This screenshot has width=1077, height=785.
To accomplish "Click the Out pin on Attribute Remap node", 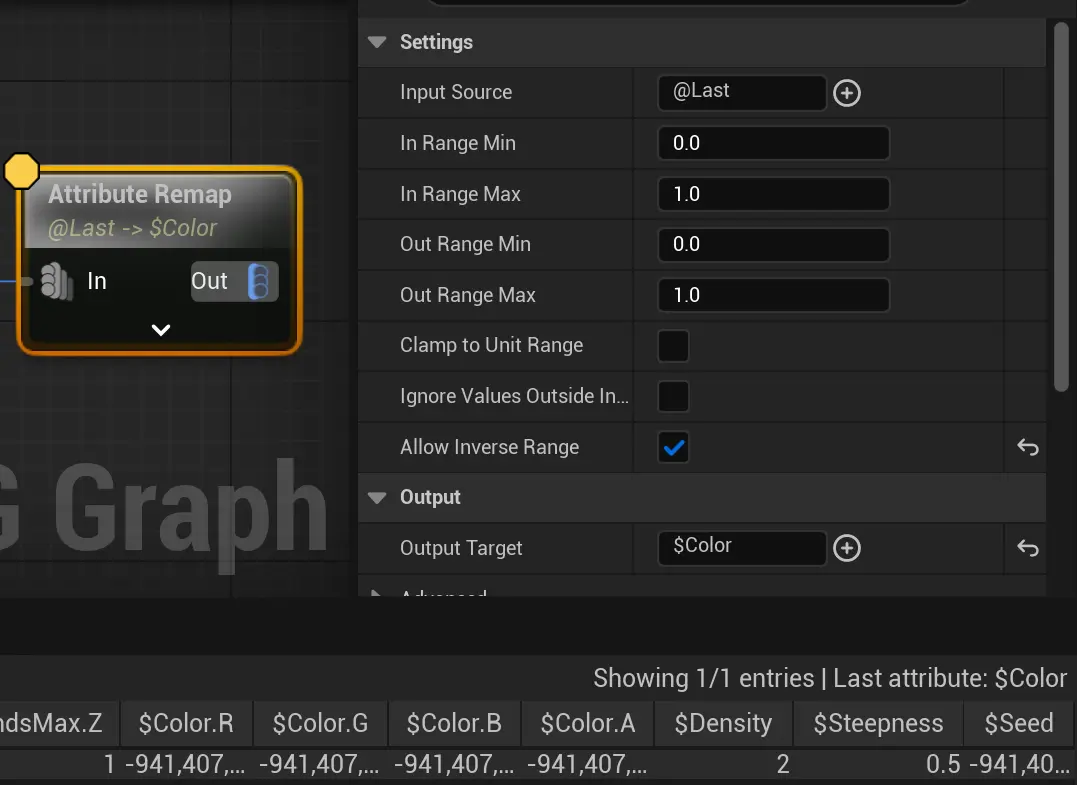I will 258,282.
